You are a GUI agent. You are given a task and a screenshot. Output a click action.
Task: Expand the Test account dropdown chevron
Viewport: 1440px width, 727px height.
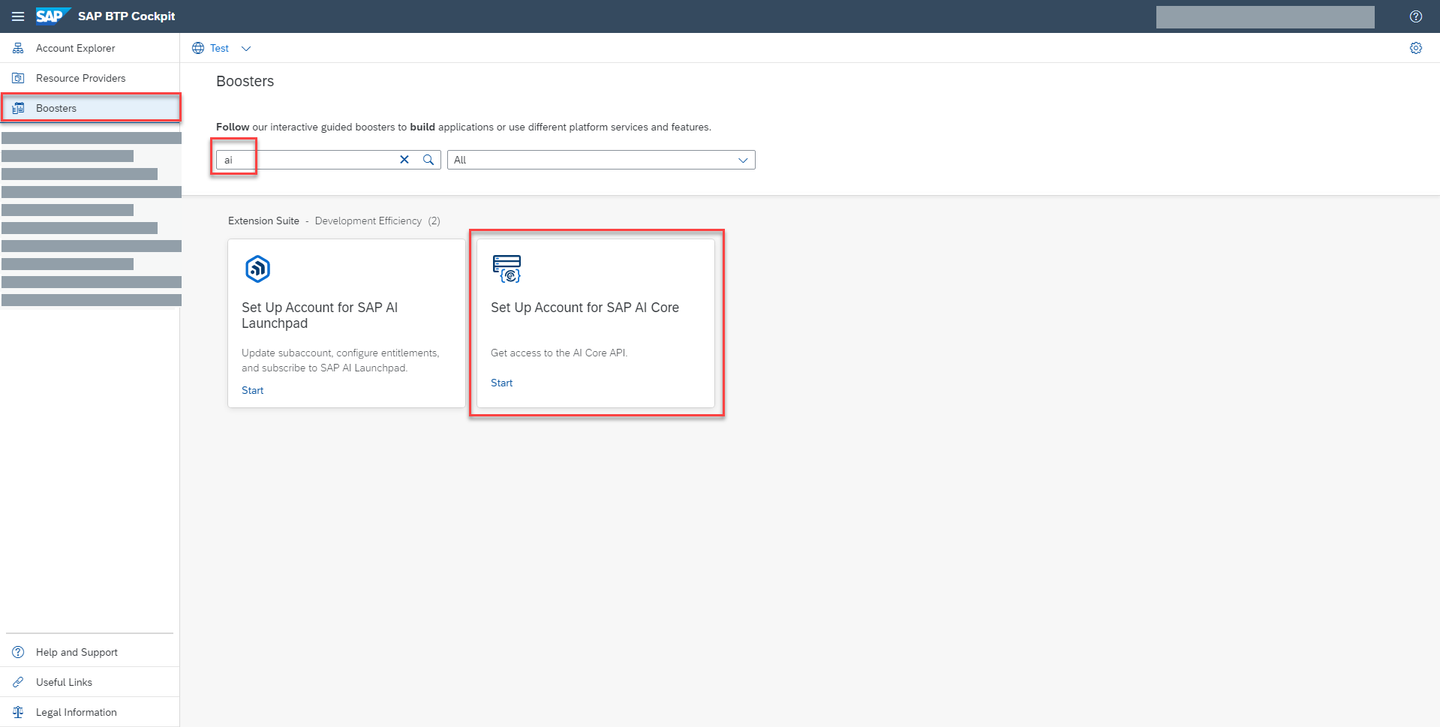[x=246, y=48]
